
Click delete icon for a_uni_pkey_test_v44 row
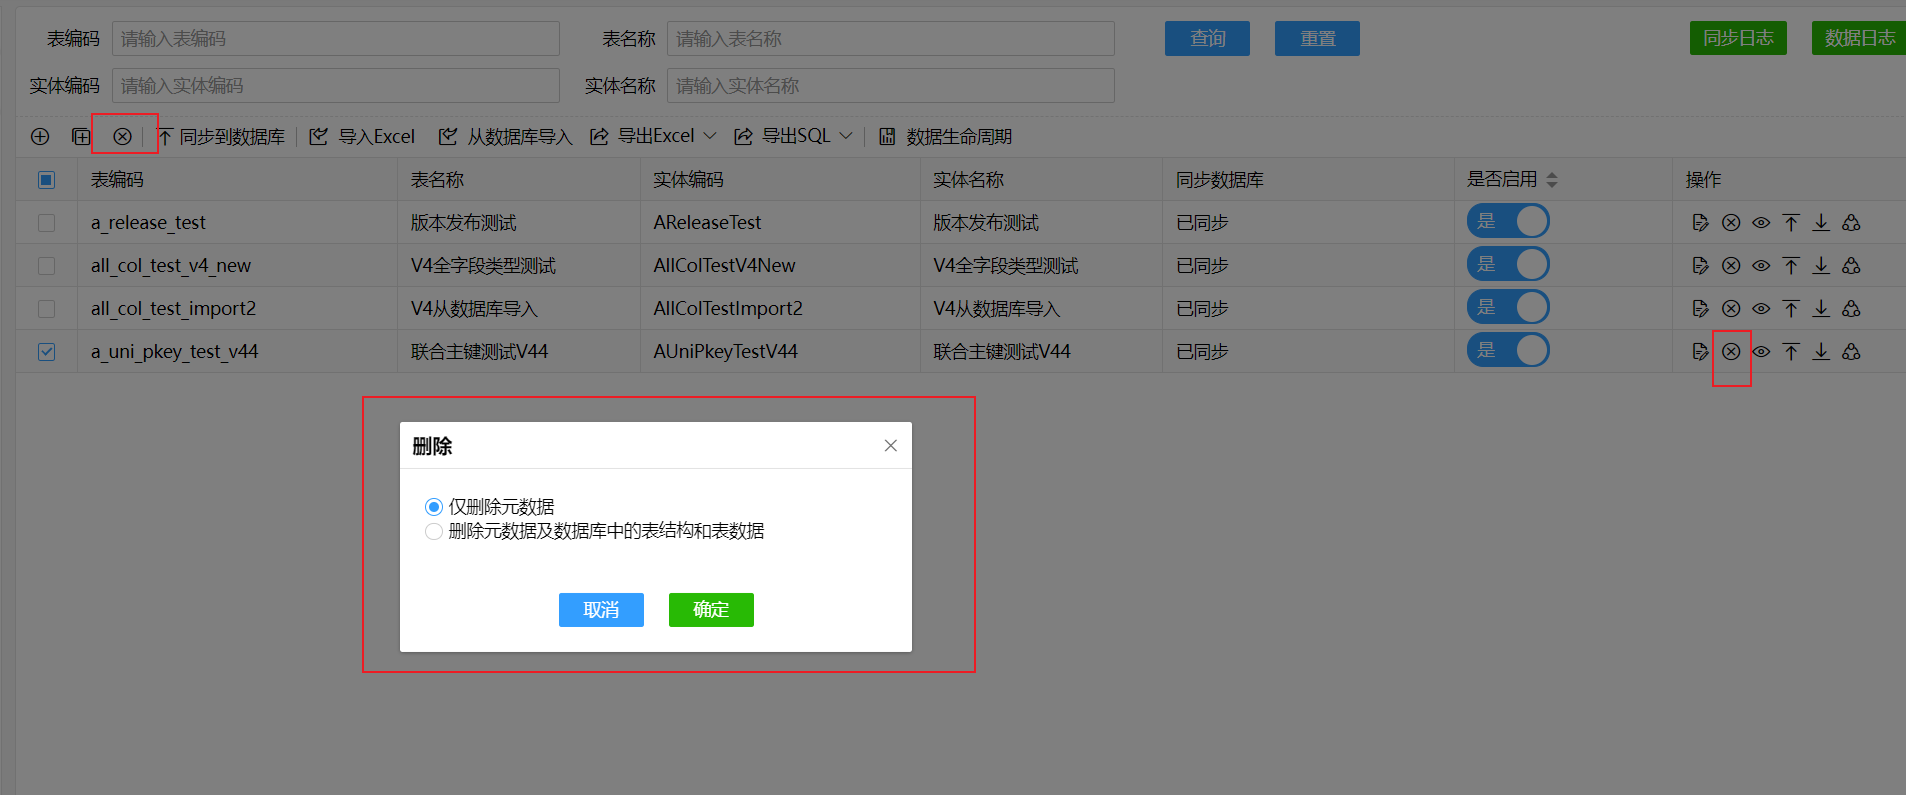(1731, 352)
